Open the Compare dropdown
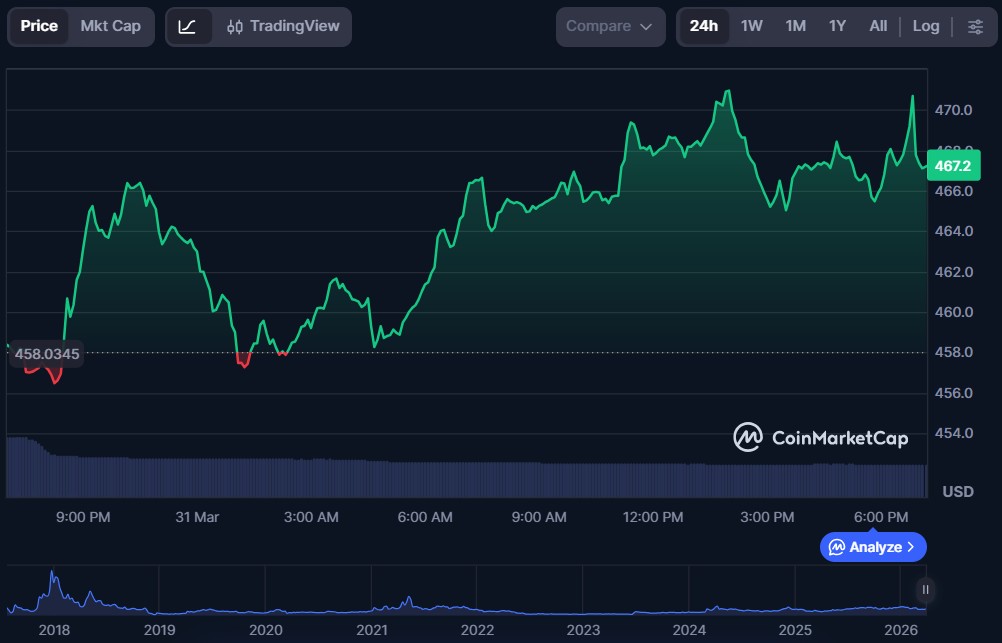 (608, 26)
